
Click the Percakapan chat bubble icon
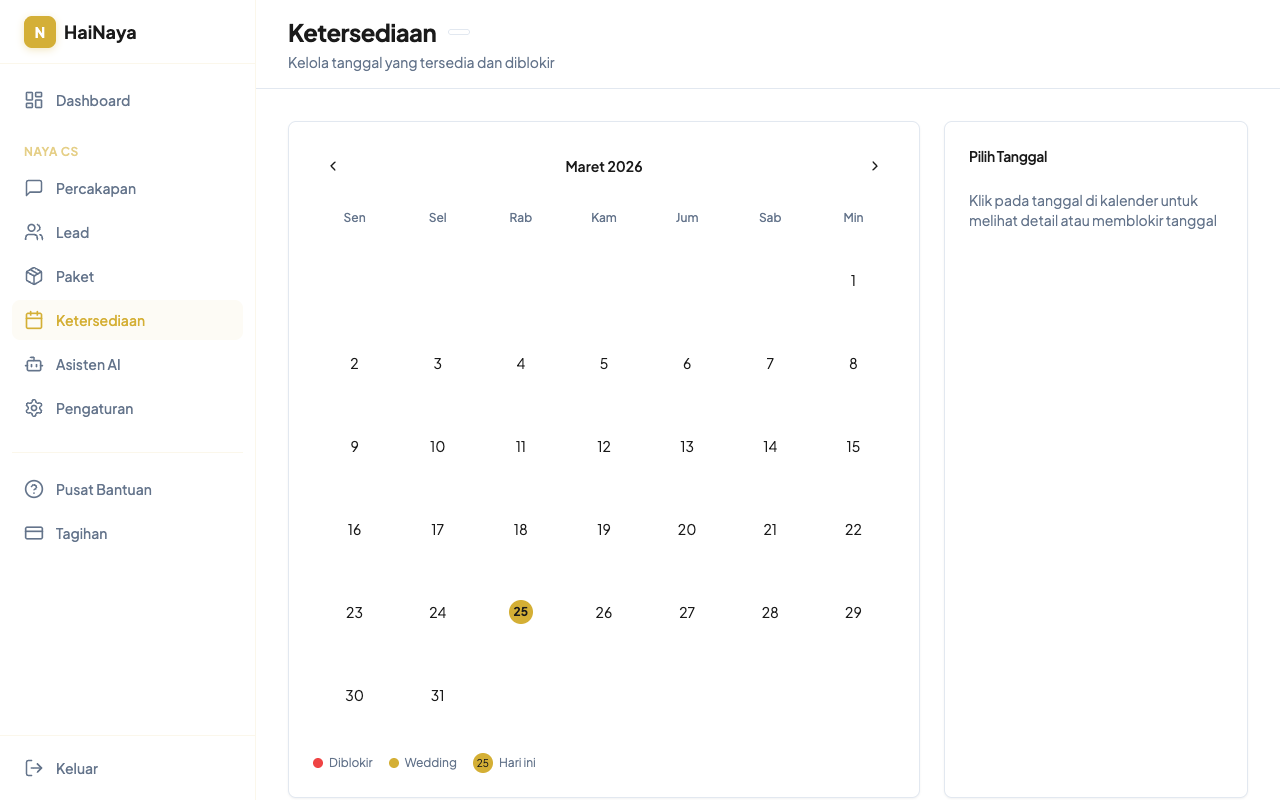pyautogui.click(x=34, y=188)
